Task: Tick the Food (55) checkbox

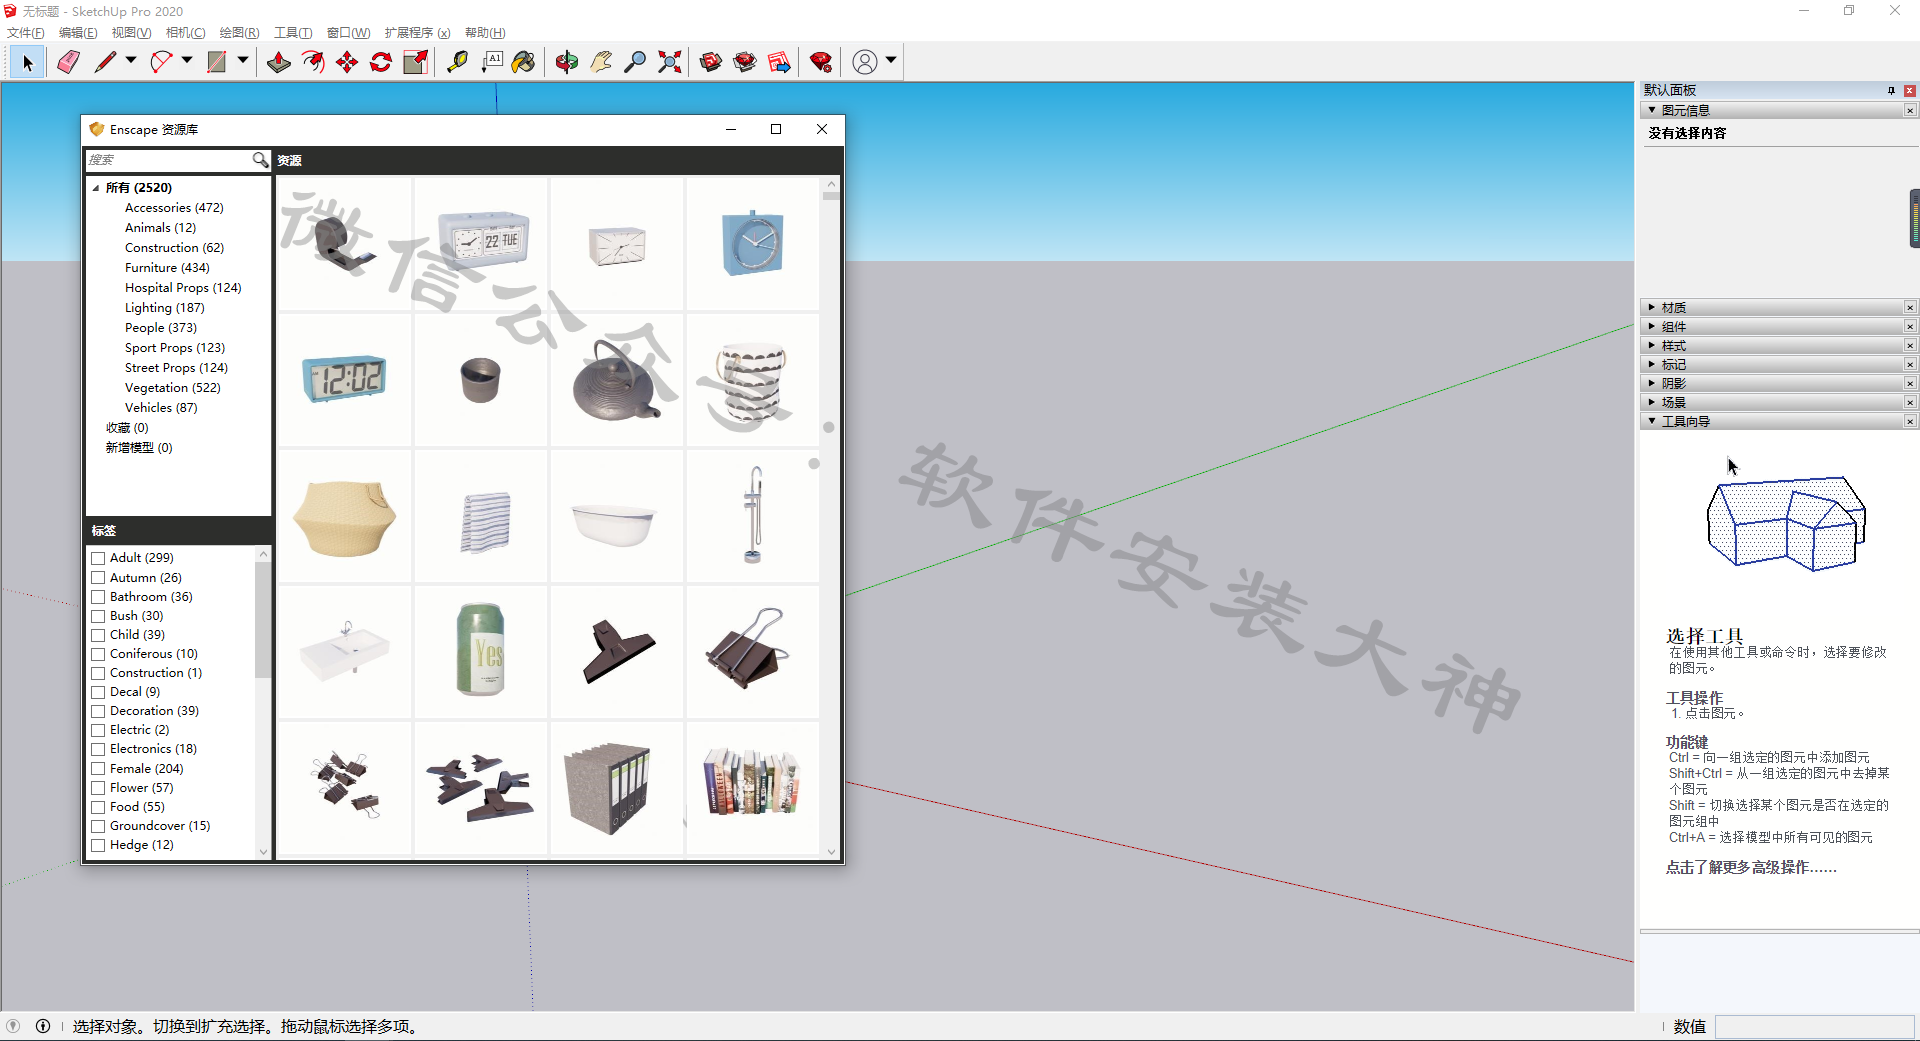Action: click(x=98, y=807)
